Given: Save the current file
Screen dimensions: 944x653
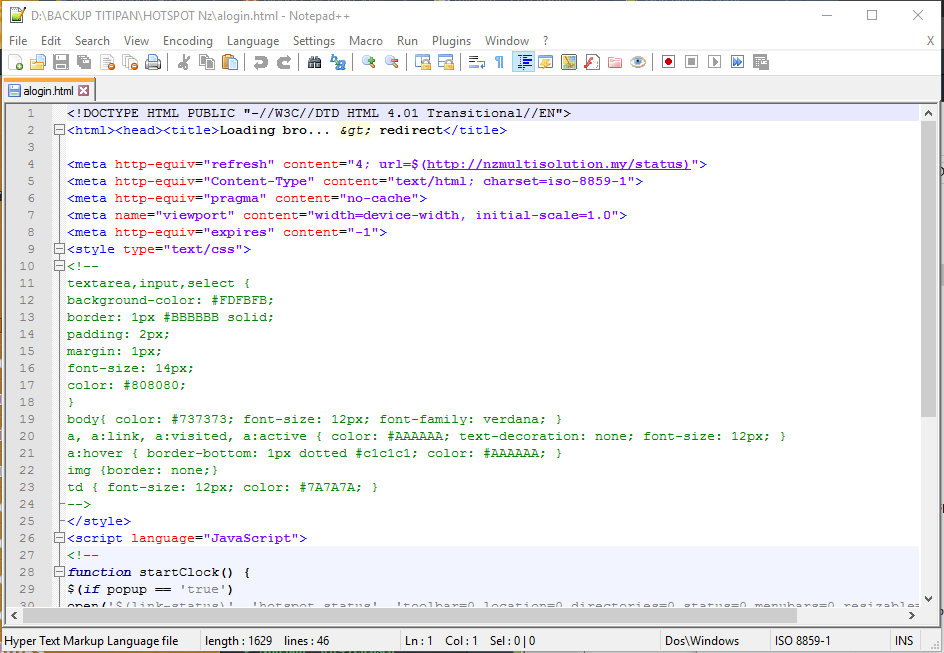Looking at the screenshot, I should point(61,62).
